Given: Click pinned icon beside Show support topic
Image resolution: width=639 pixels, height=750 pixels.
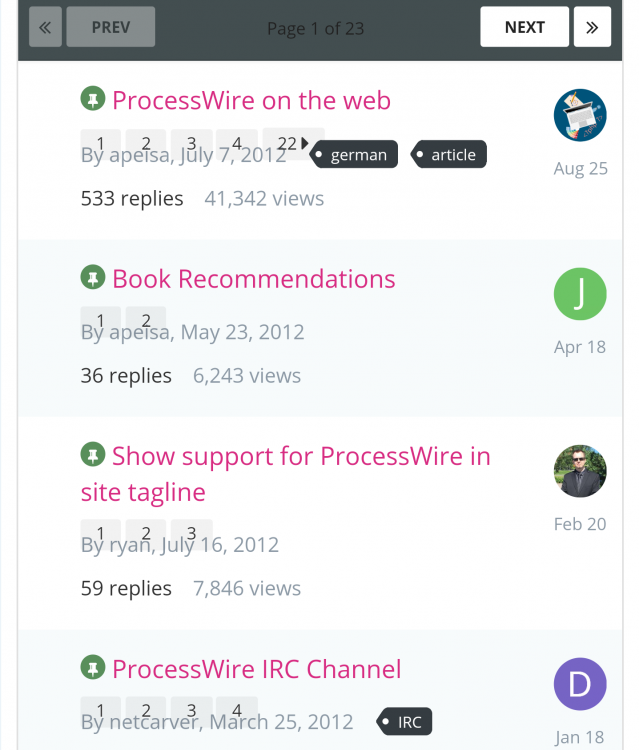Looking at the screenshot, I should tap(93, 455).
